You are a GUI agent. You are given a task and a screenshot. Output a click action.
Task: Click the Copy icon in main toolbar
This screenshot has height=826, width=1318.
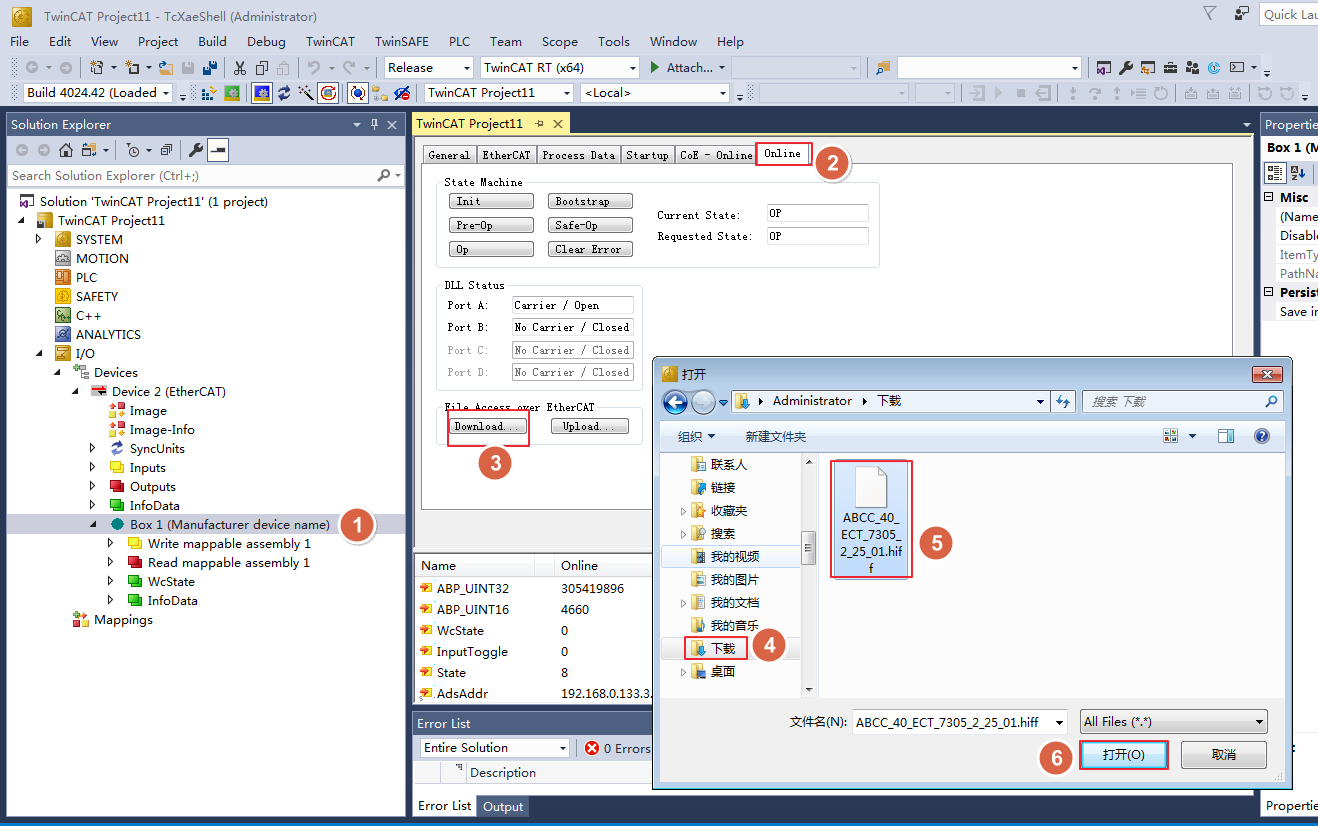tap(262, 68)
